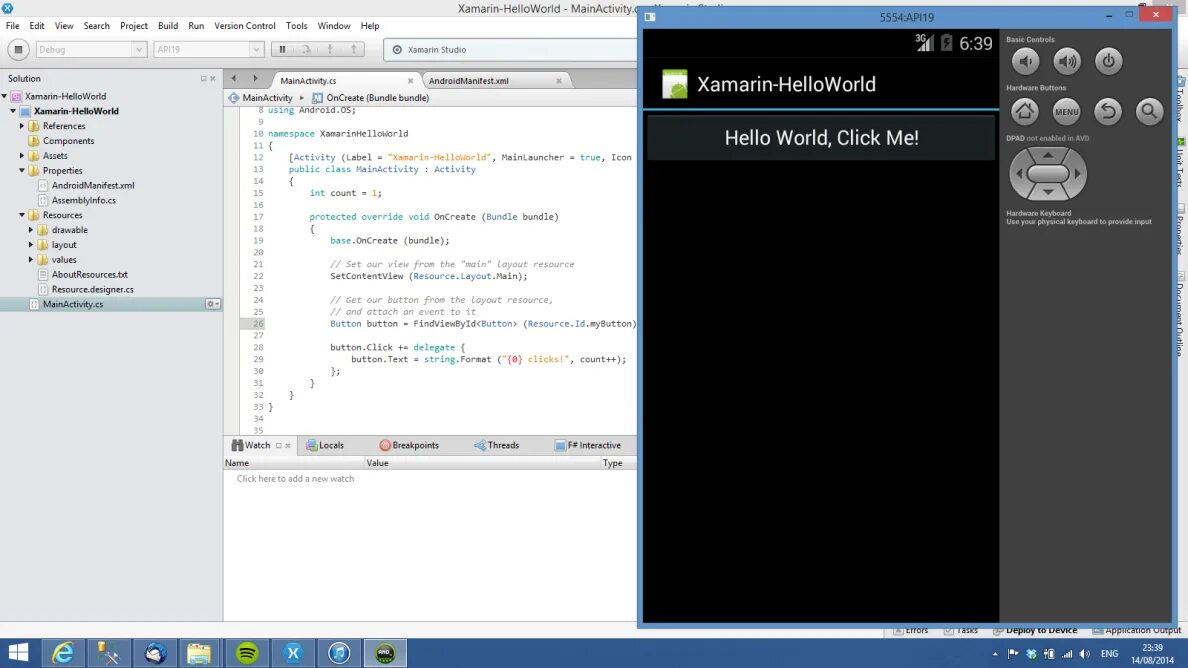Viewport: 1188px width, 668px height.
Task: Pause execution in debug toolbar
Action: coord(283,49)
